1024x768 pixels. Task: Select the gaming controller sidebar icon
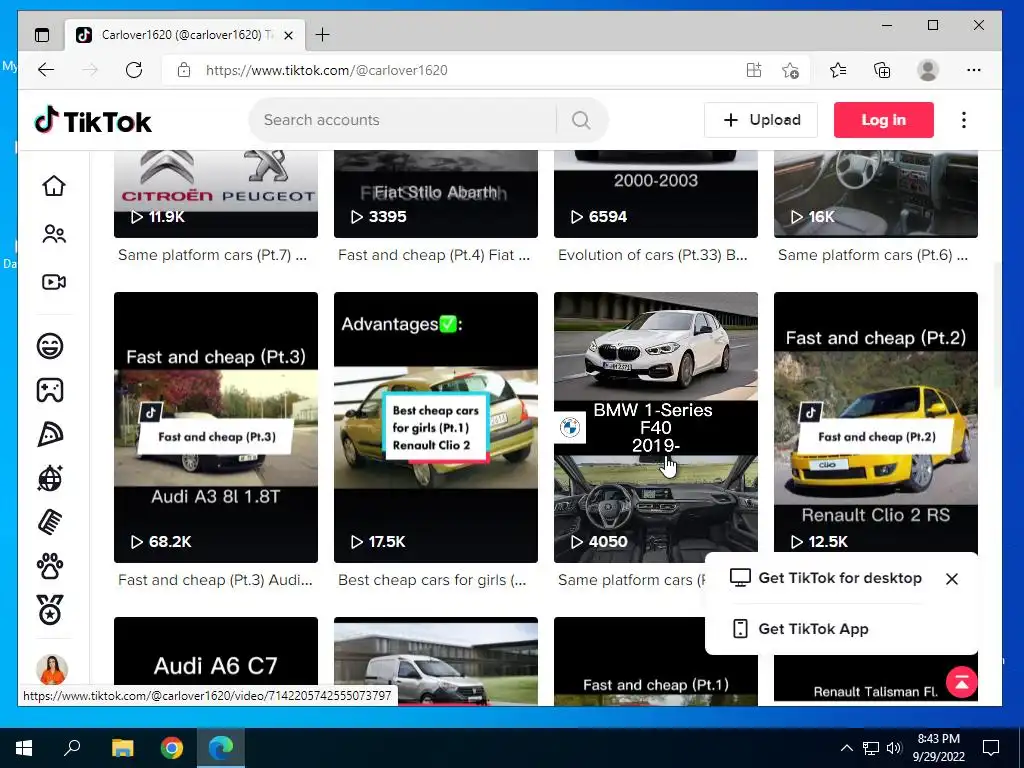[50, 390]
